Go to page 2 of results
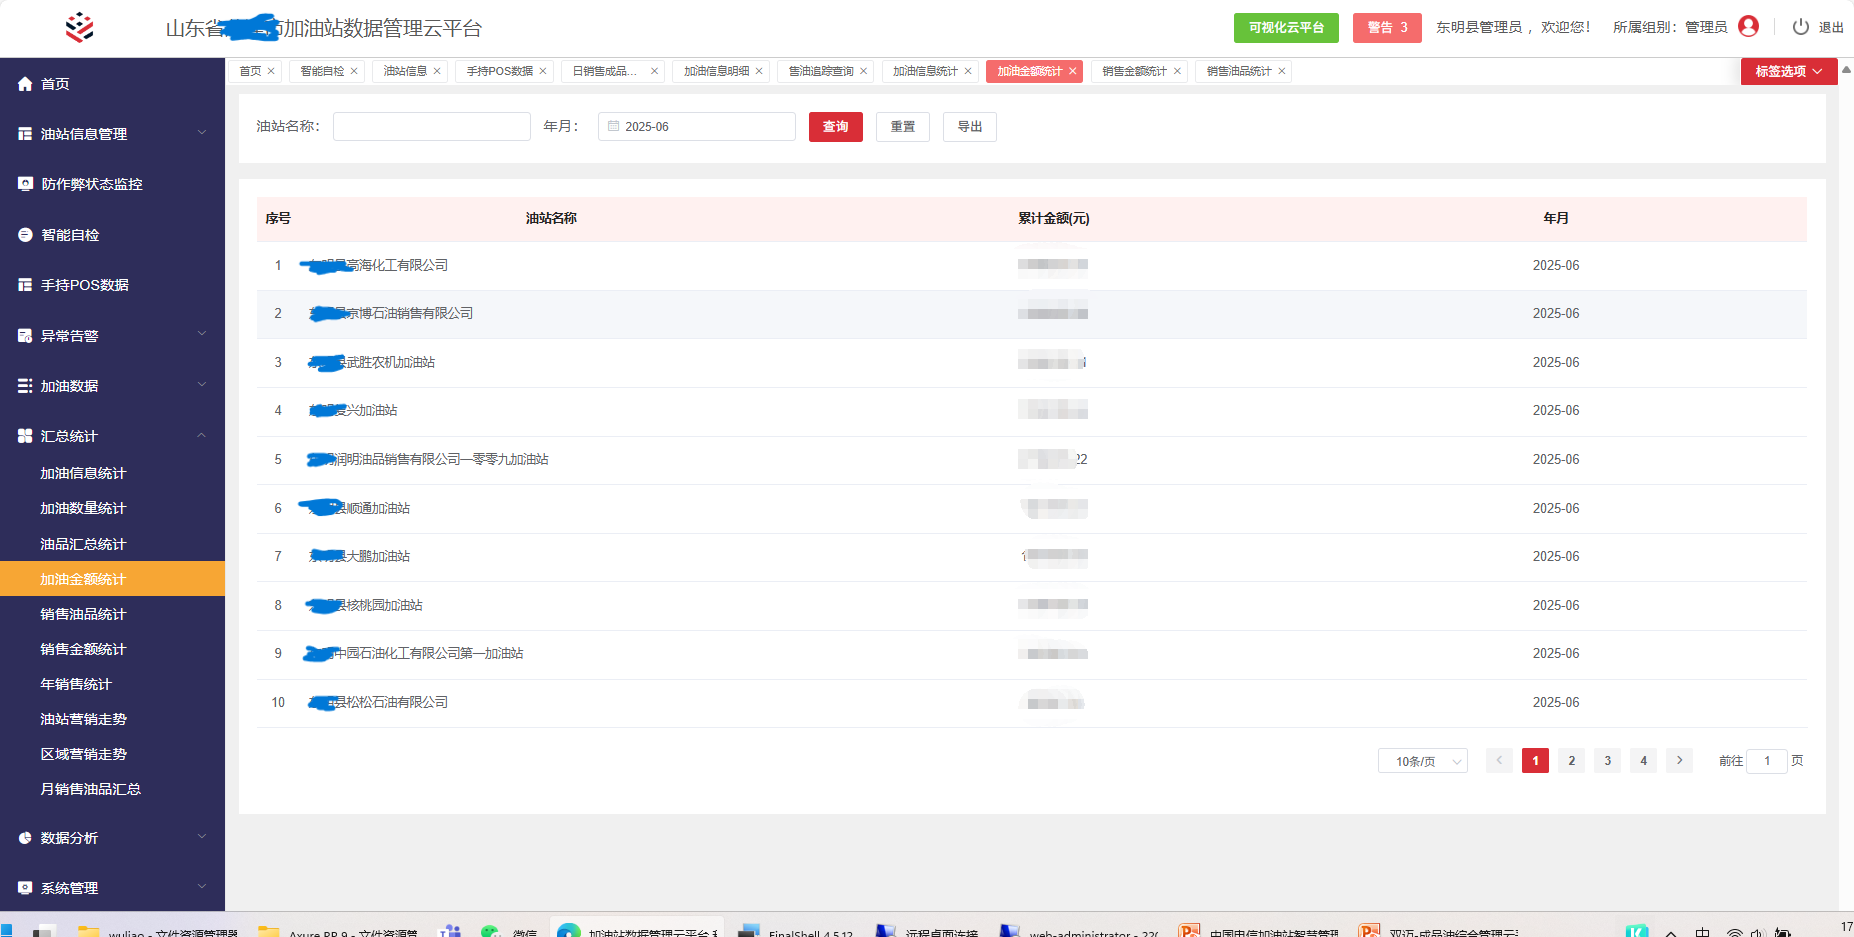1854x937 pixels. [1572, 761]
